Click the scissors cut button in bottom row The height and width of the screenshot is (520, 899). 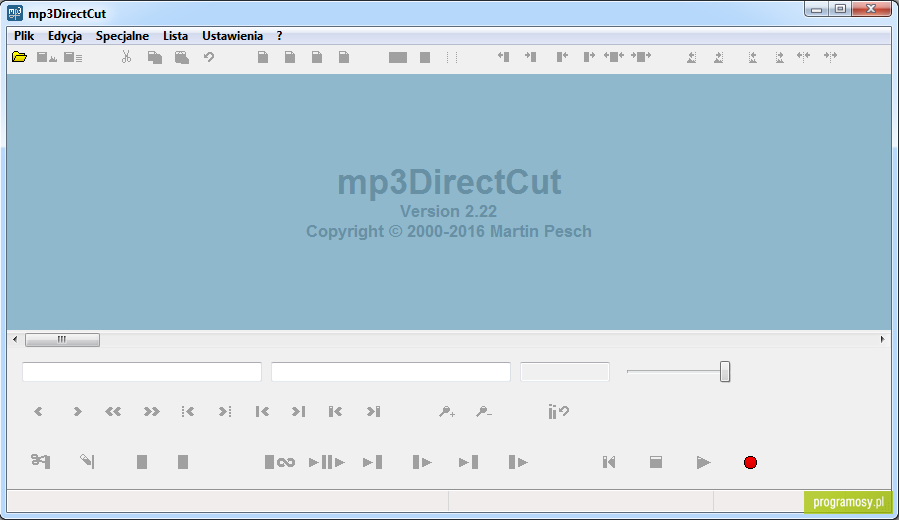(40, 462)
